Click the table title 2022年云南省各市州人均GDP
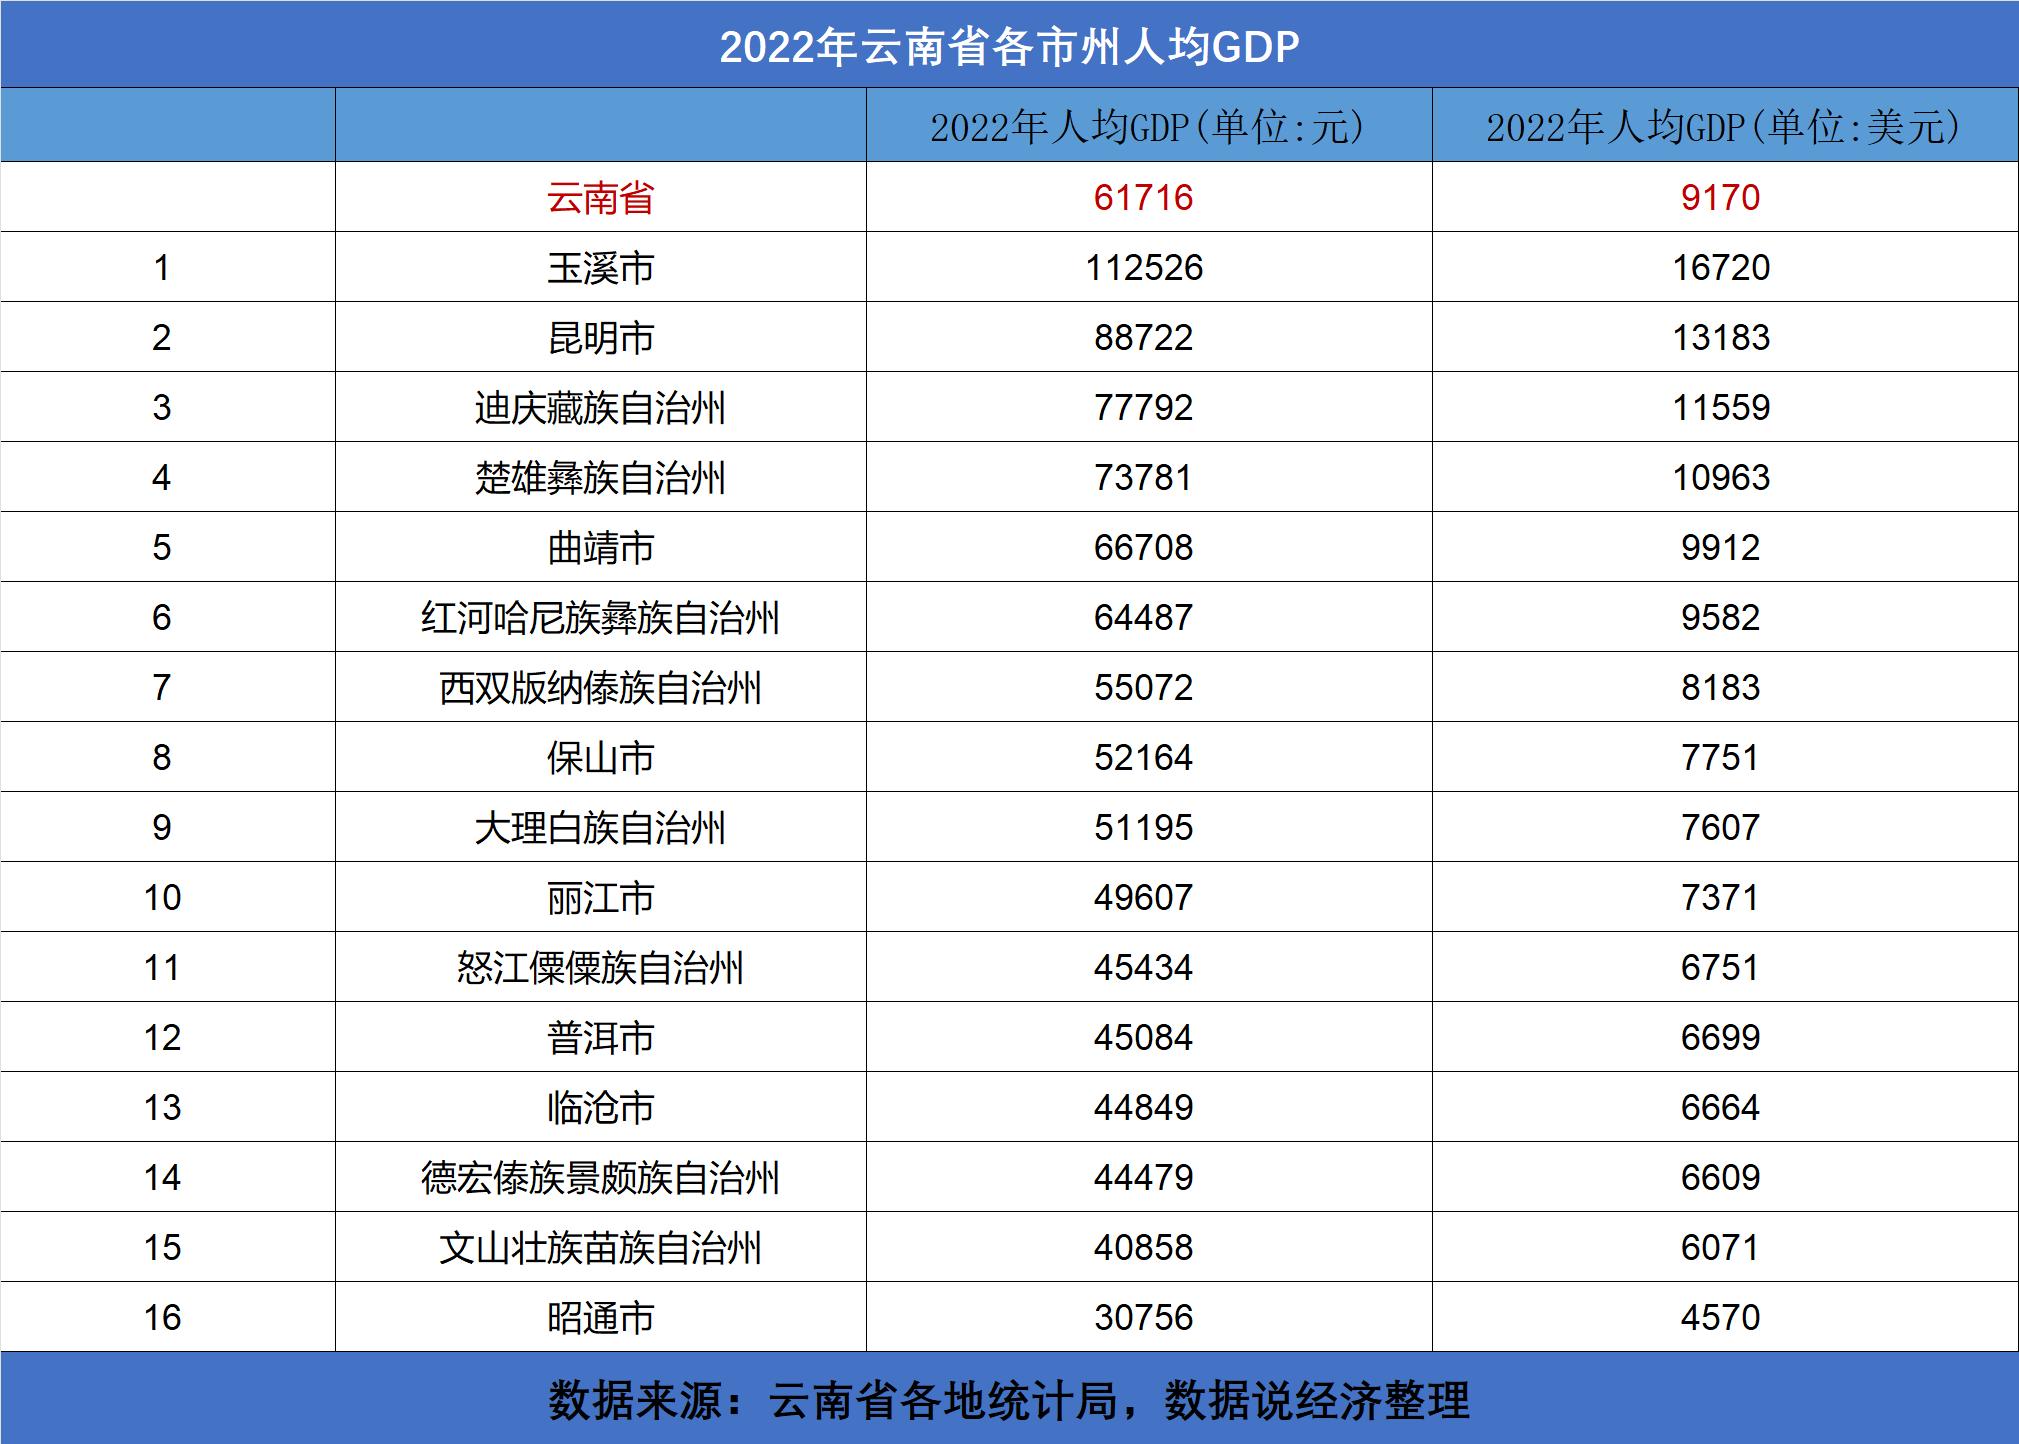 pos(1009,47)
